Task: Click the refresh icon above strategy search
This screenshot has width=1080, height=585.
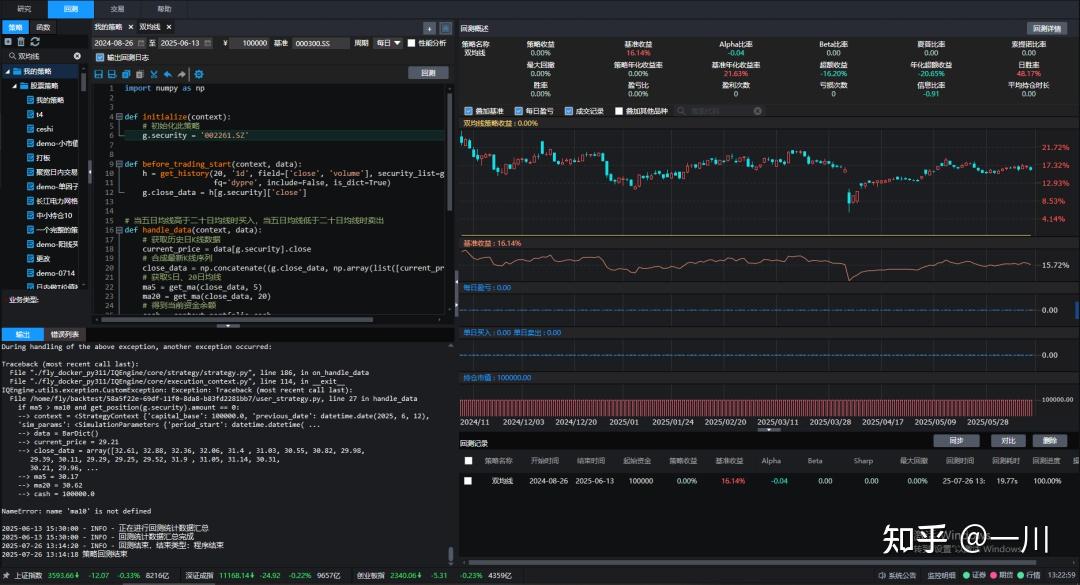Action: point(35,42)
